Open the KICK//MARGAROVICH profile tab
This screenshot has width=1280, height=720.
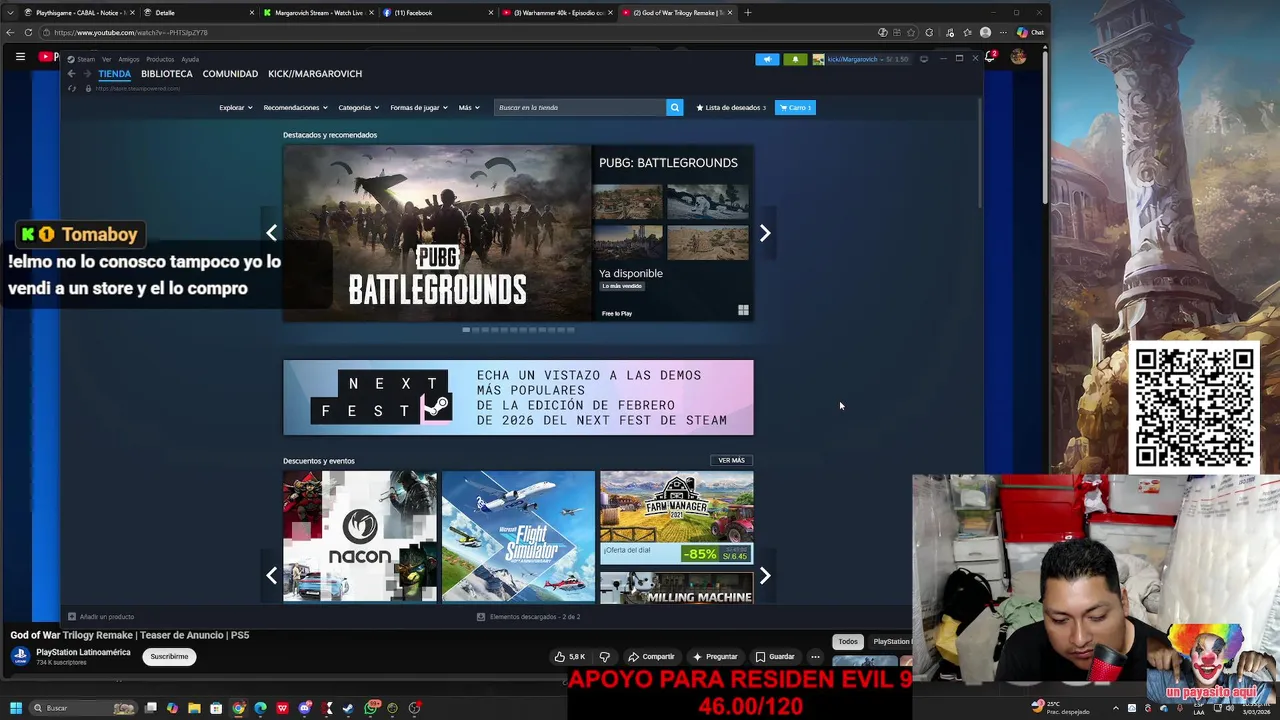tap(315, 74)
